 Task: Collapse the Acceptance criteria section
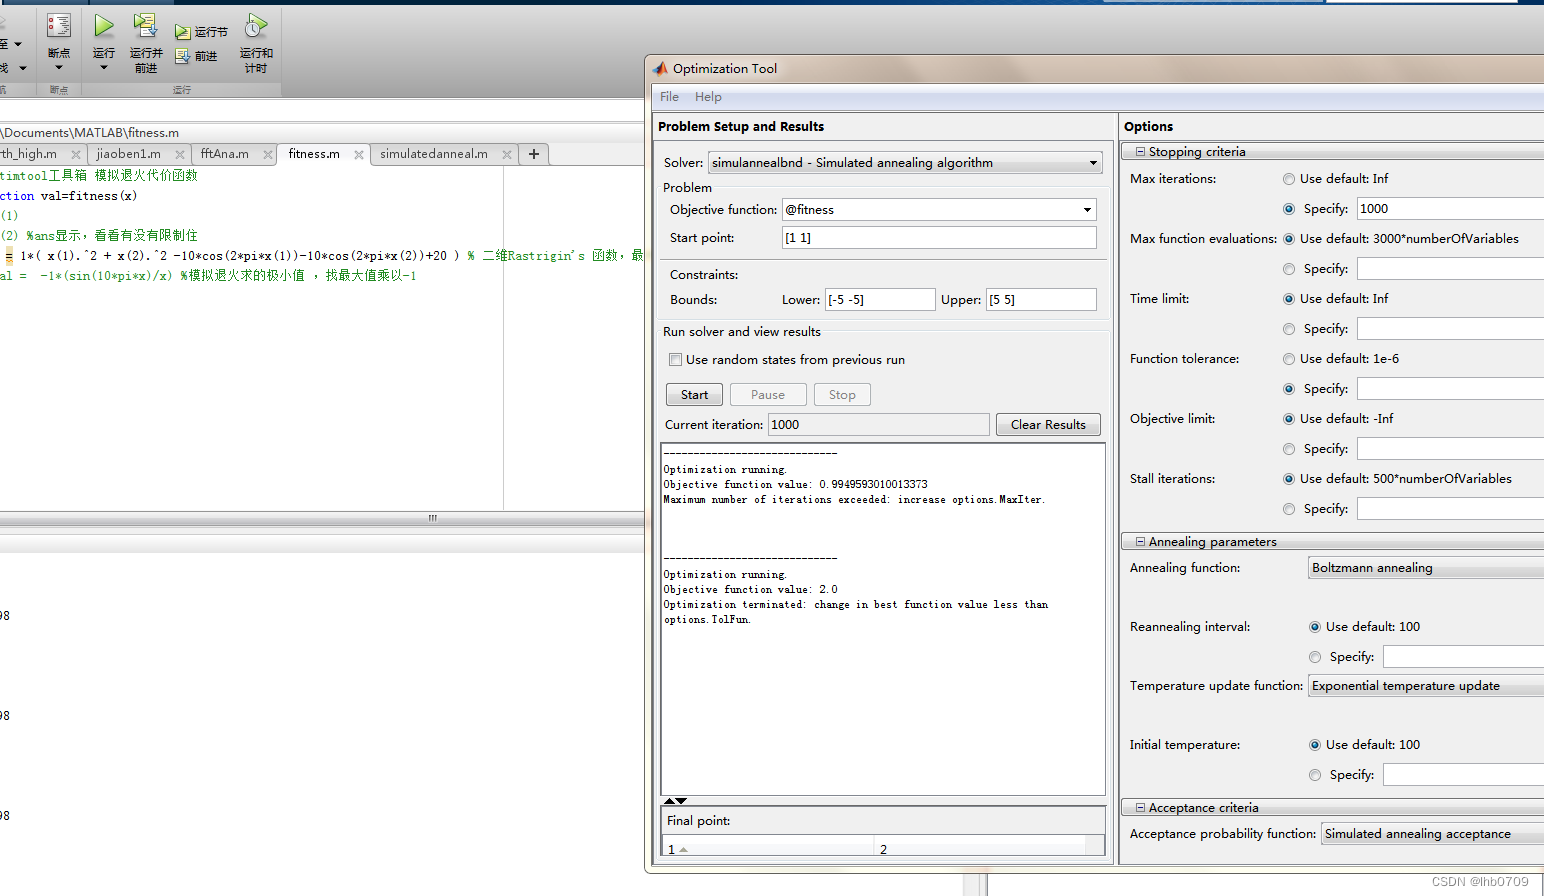coord(1140,808)
